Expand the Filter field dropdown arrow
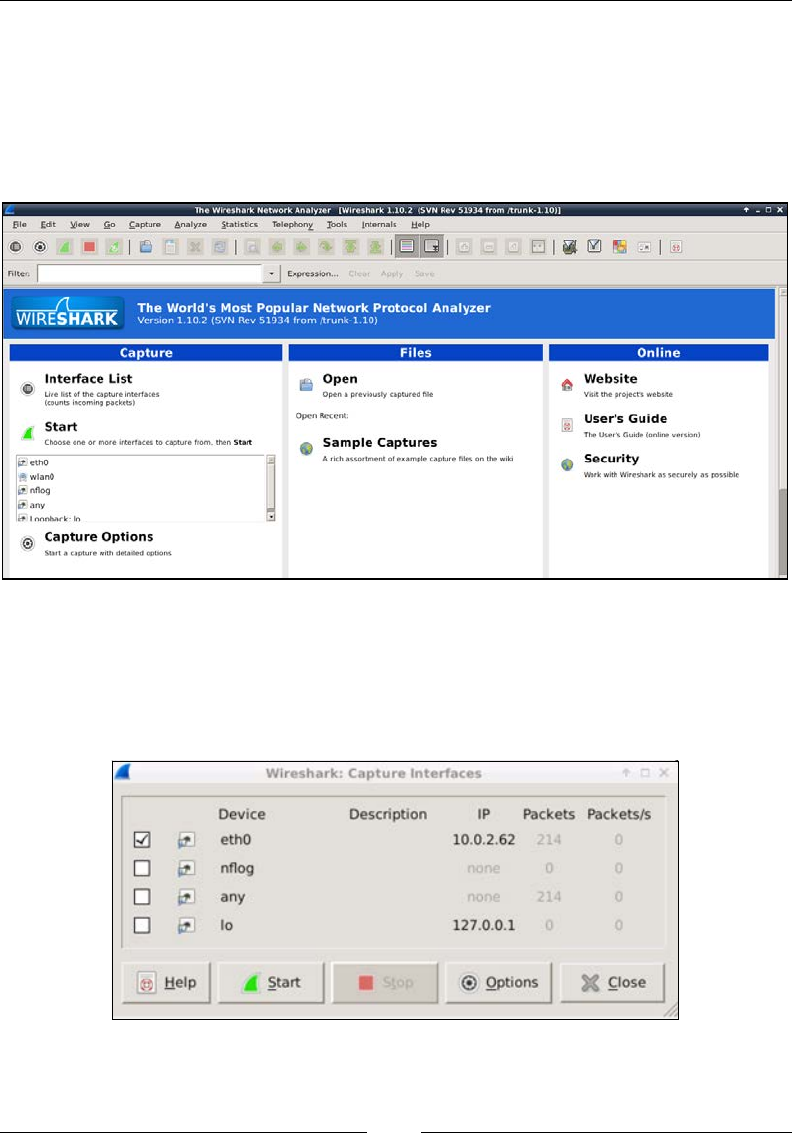792x1142 pixels. click(271, 274)
